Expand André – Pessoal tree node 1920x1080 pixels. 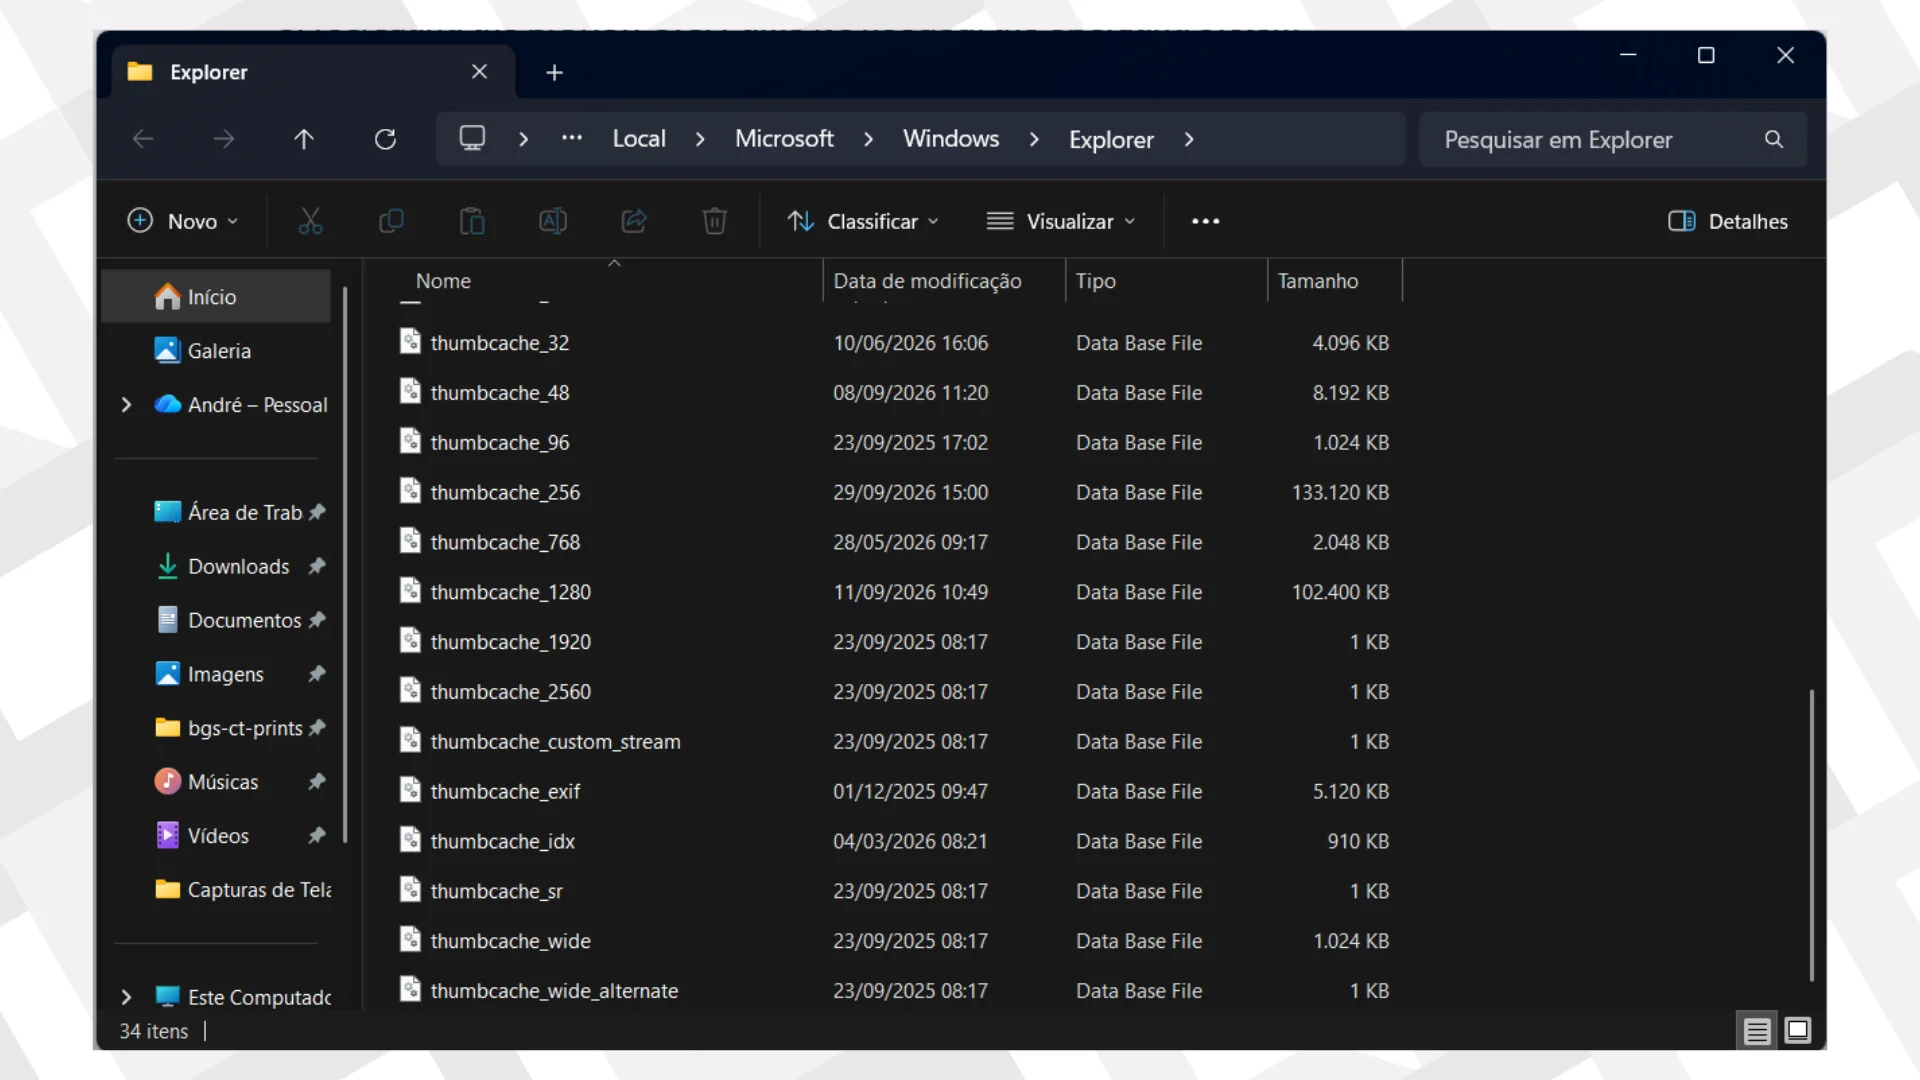(x=126, y=405)
